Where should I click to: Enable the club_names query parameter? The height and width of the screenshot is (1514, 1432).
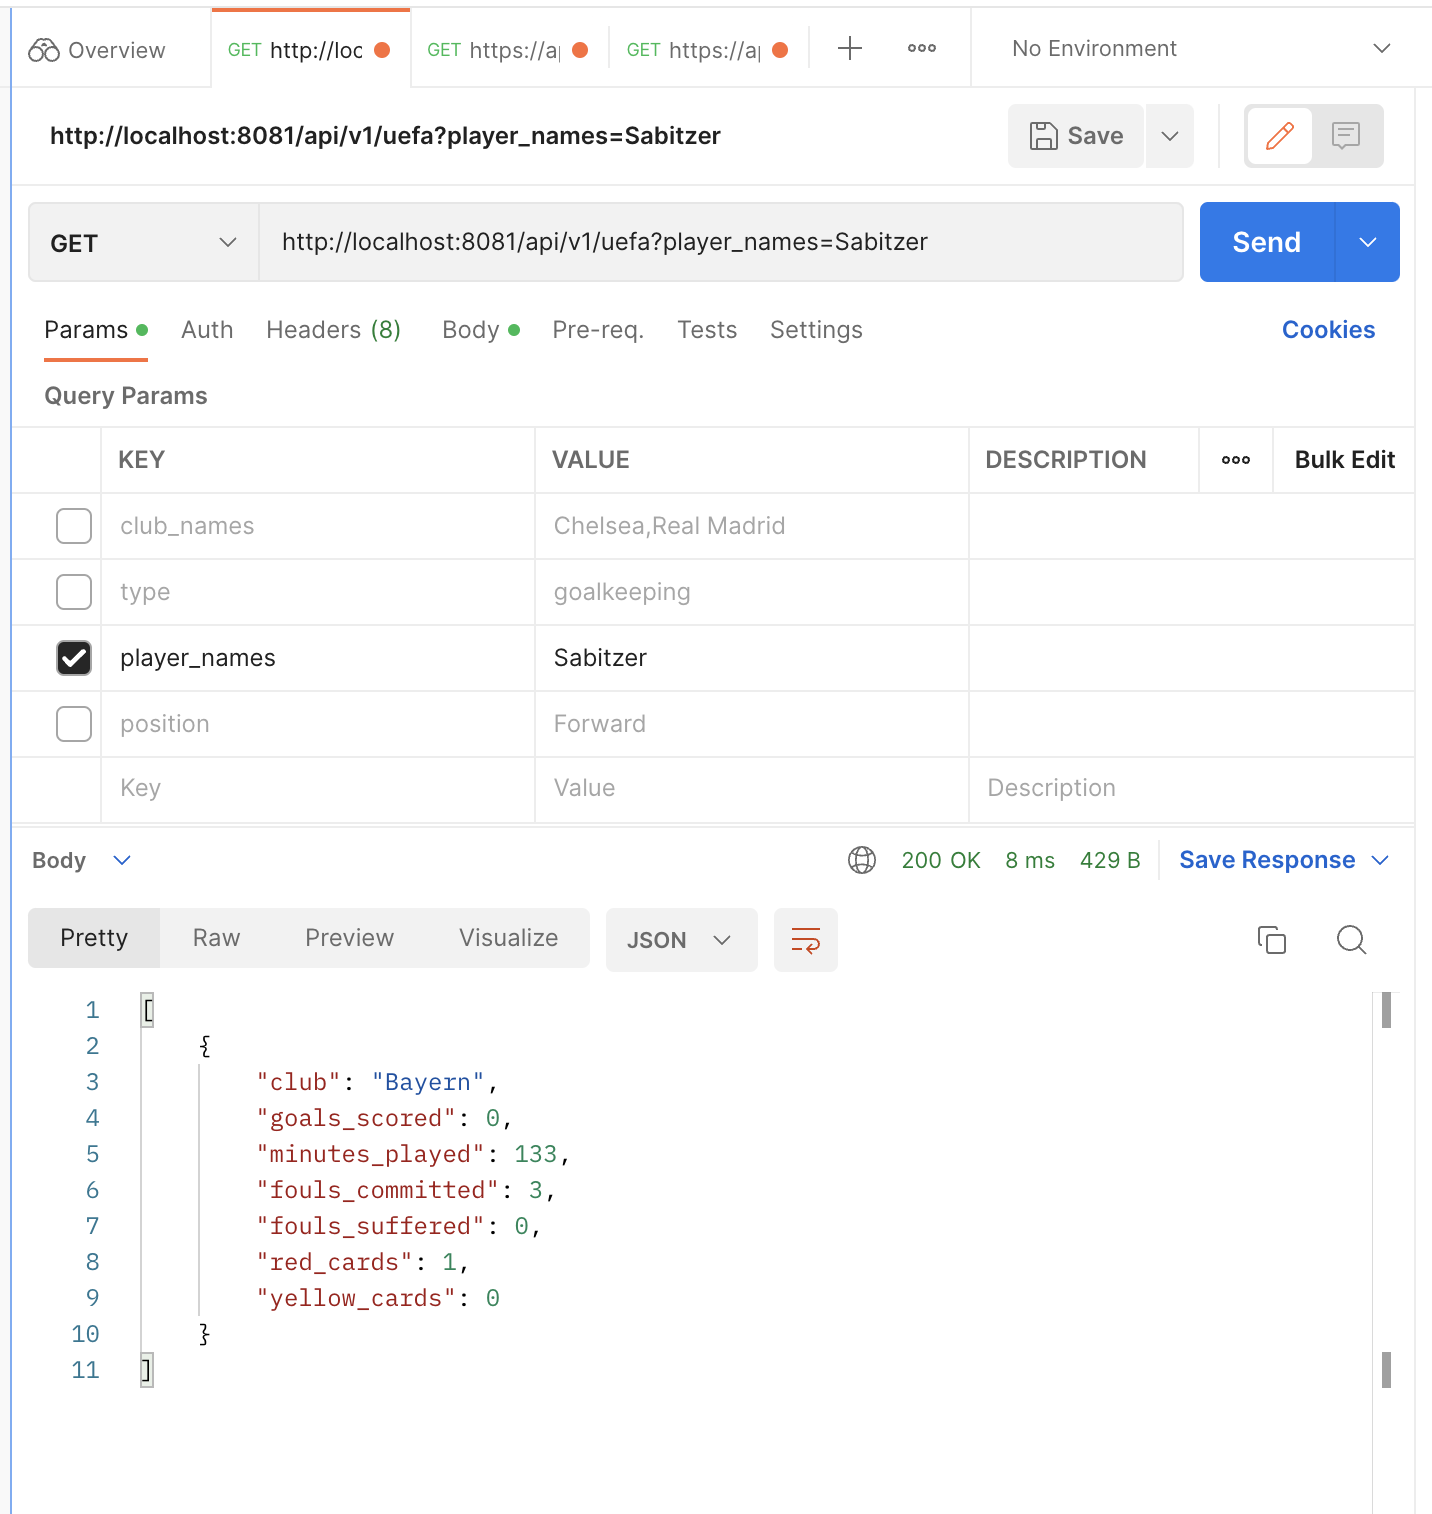74,526
